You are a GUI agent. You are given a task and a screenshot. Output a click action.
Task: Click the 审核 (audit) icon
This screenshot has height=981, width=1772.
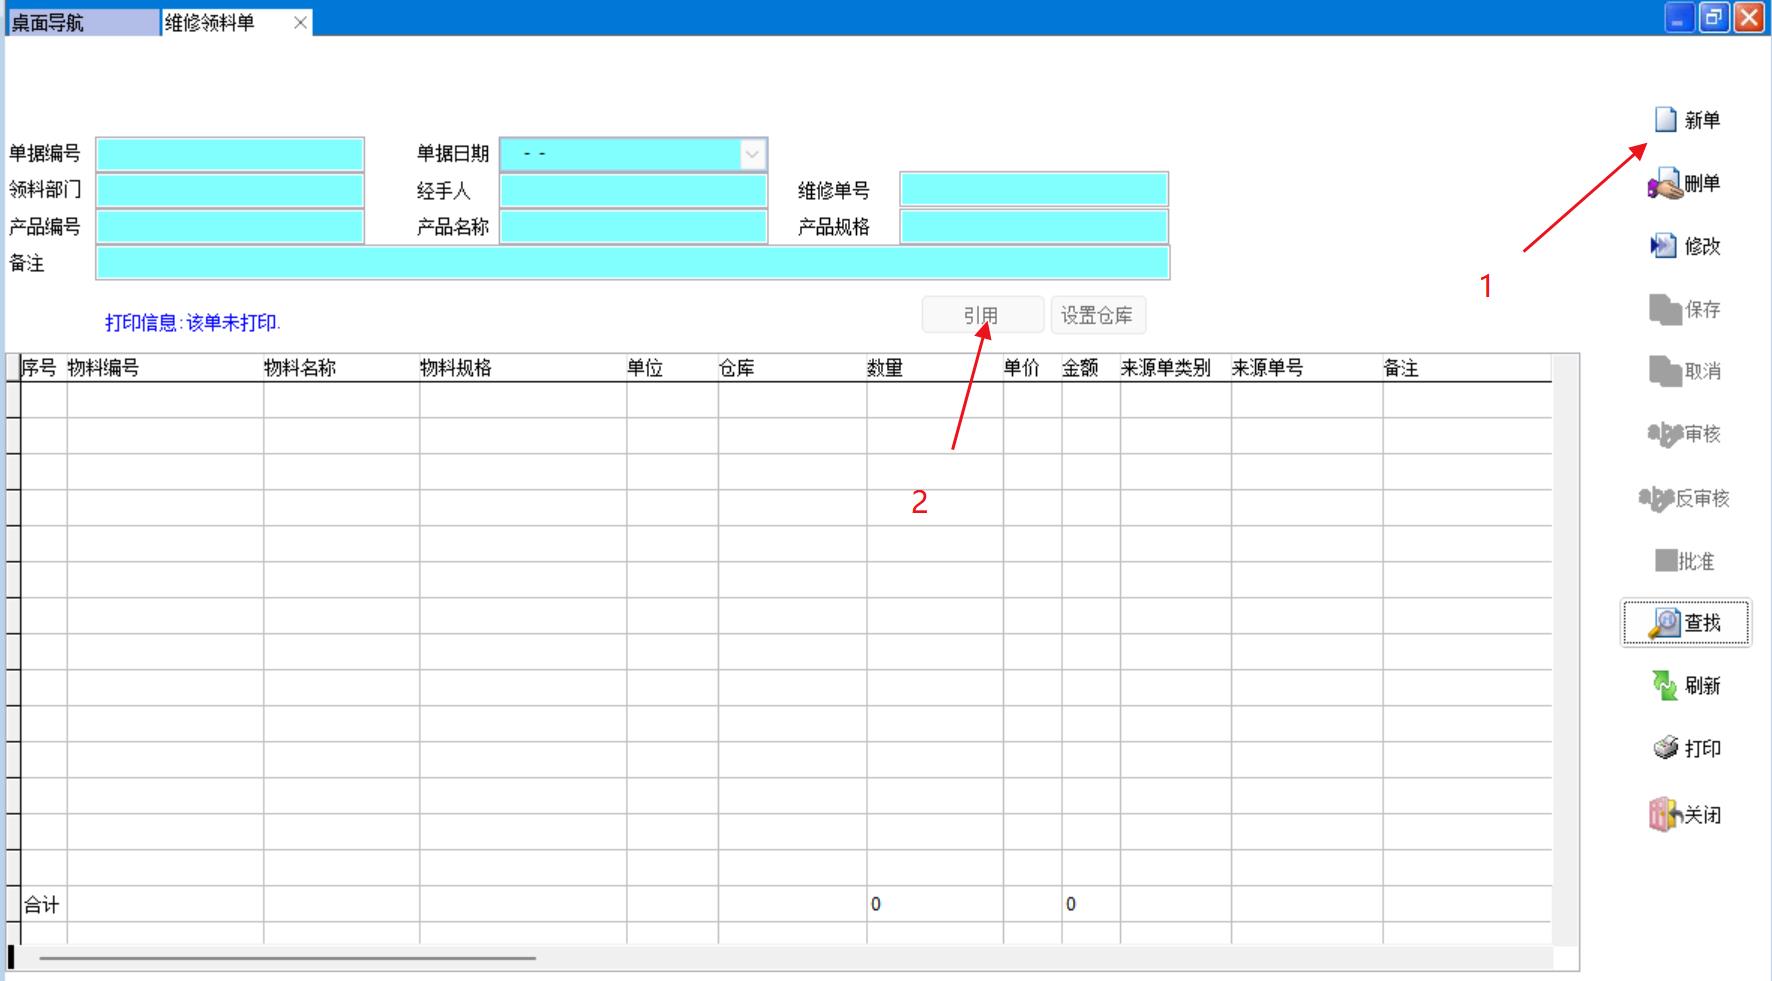point(1665,434)
